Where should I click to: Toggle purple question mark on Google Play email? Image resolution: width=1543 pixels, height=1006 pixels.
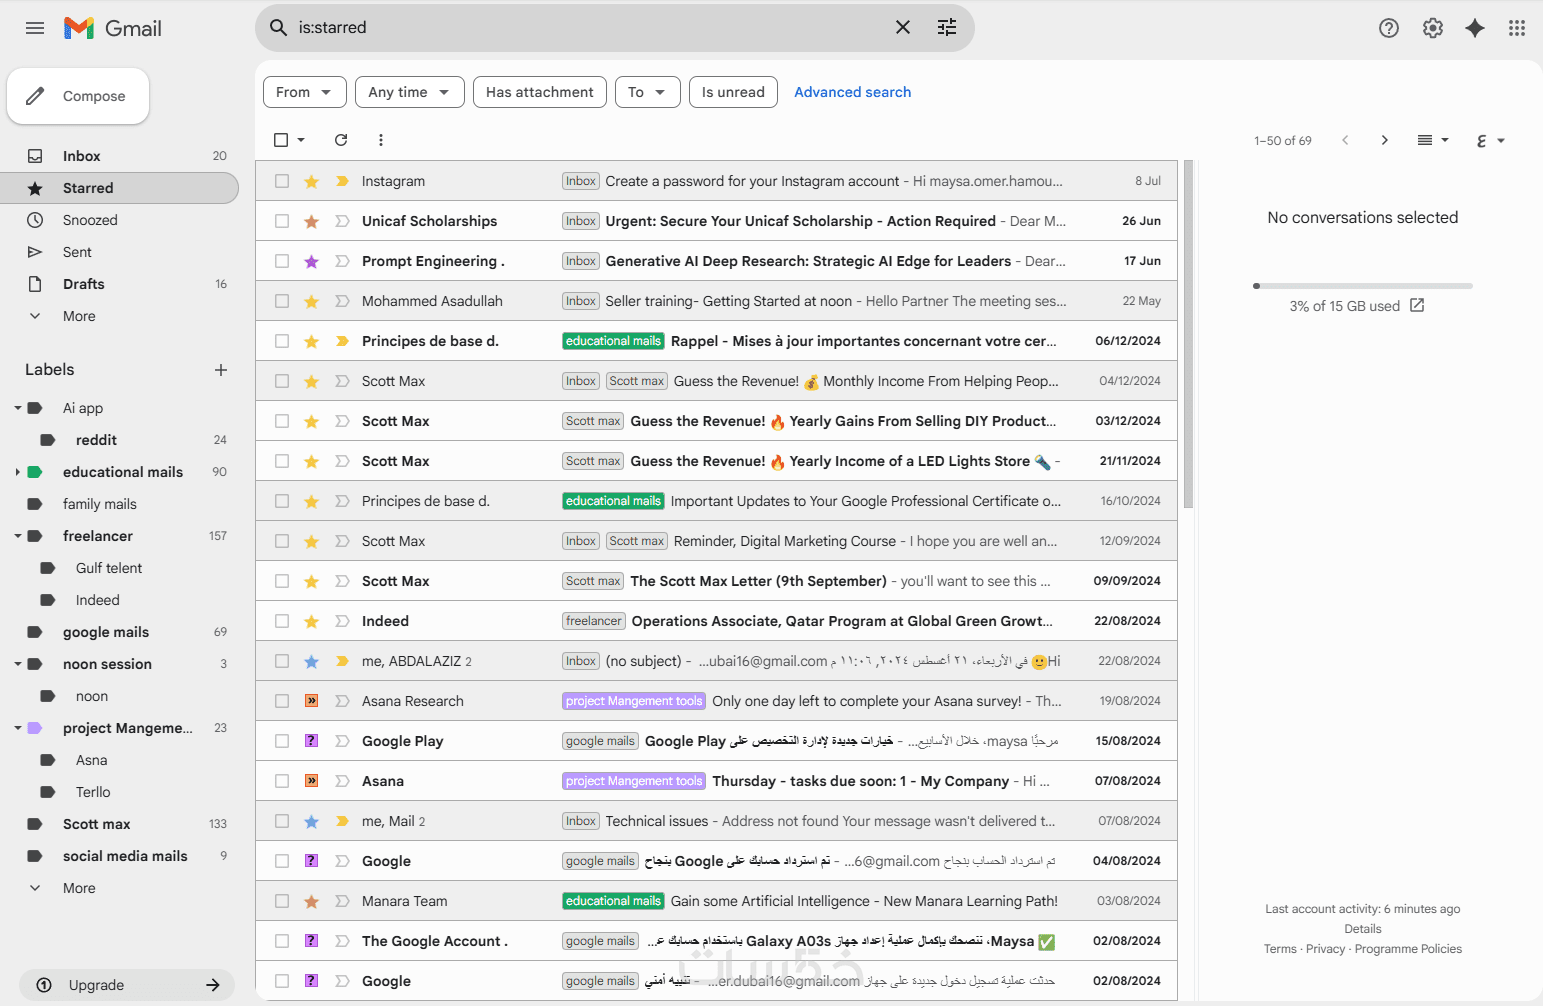pos(312,741)
